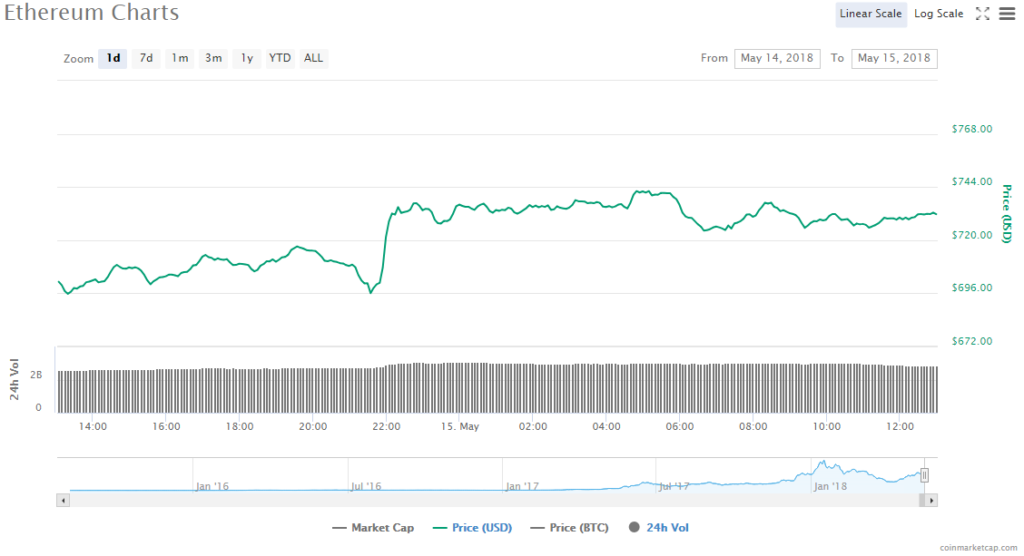Click the navigator range handle
The height and width of the screenshot is (556, 1024).
[925, 475]
